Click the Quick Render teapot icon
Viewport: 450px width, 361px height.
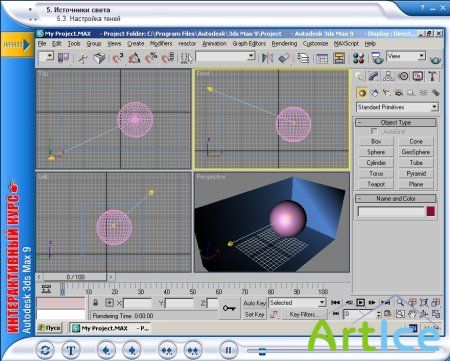(x=435, y=59)
